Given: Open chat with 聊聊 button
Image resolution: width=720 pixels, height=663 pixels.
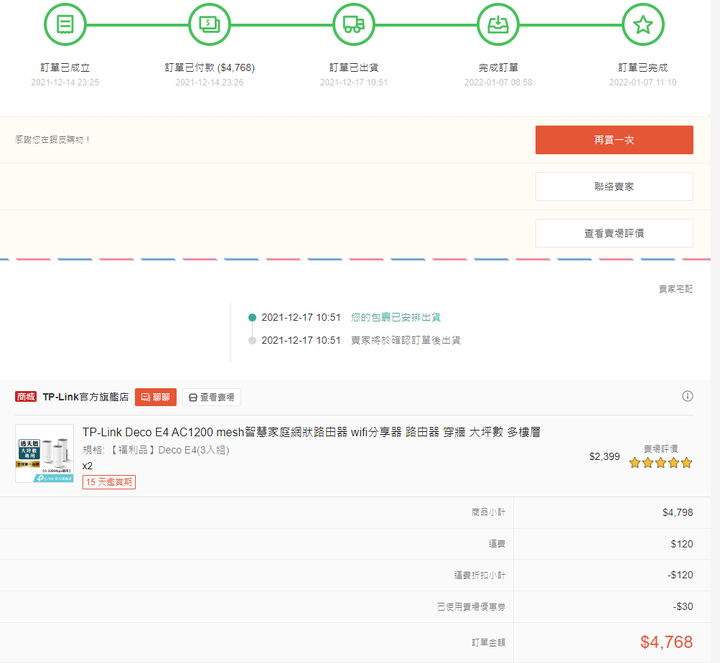Looking at the screenshot, I should (x=156, y=397).
